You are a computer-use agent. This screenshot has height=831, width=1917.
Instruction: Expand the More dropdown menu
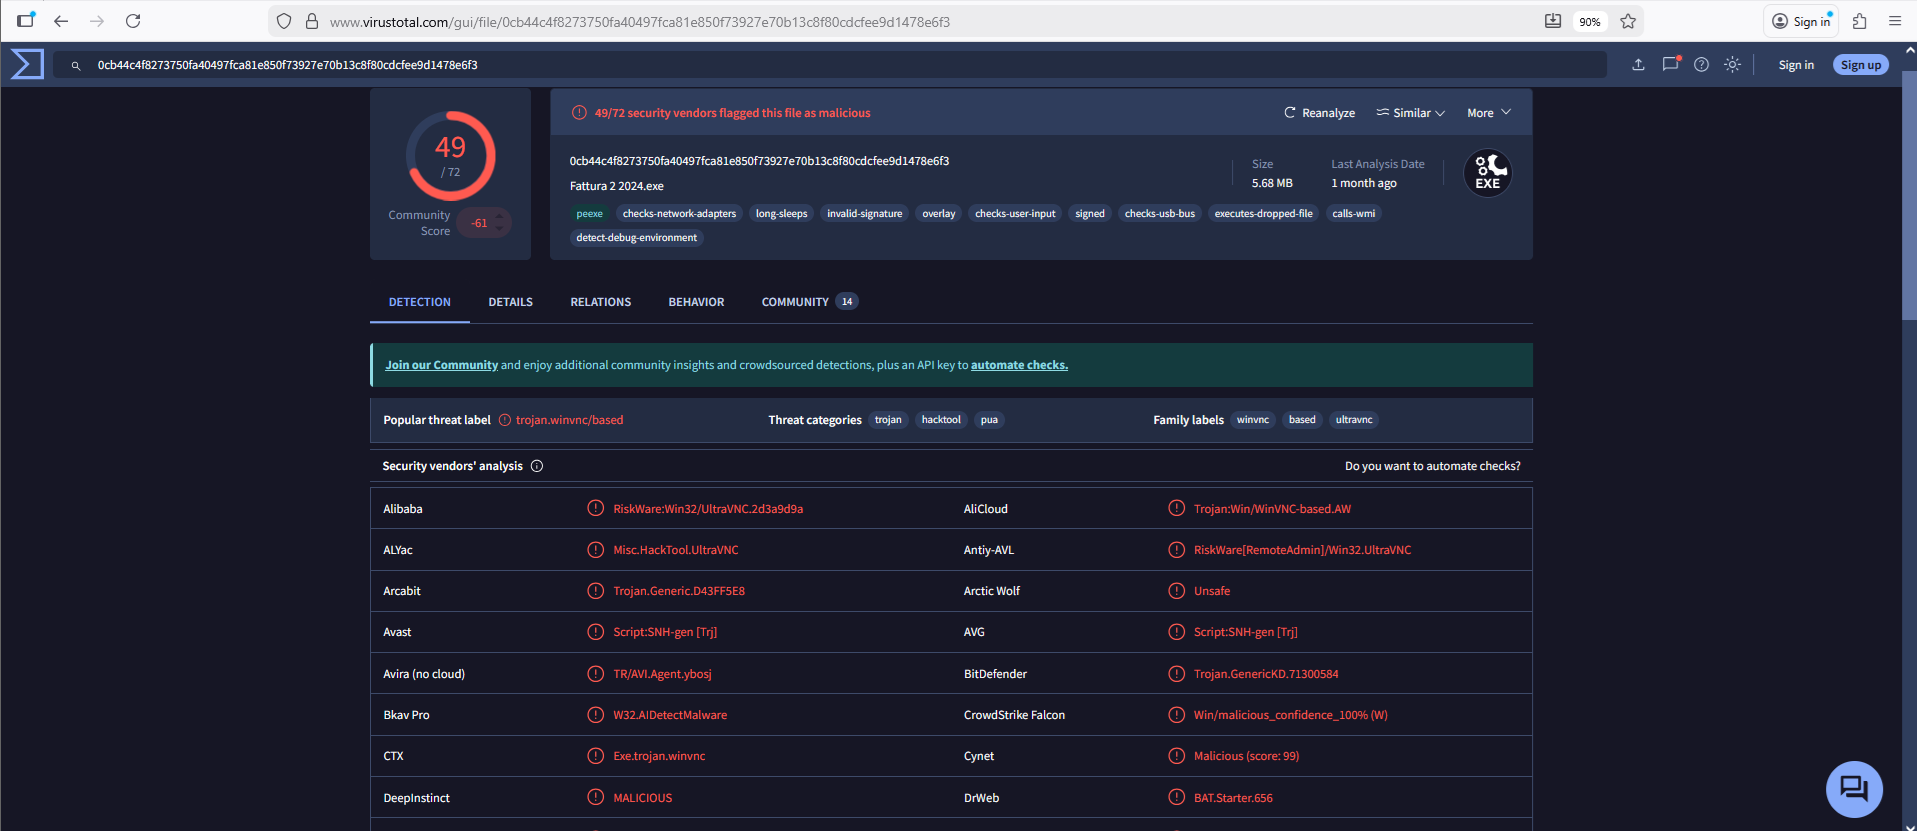(1488, 113)
